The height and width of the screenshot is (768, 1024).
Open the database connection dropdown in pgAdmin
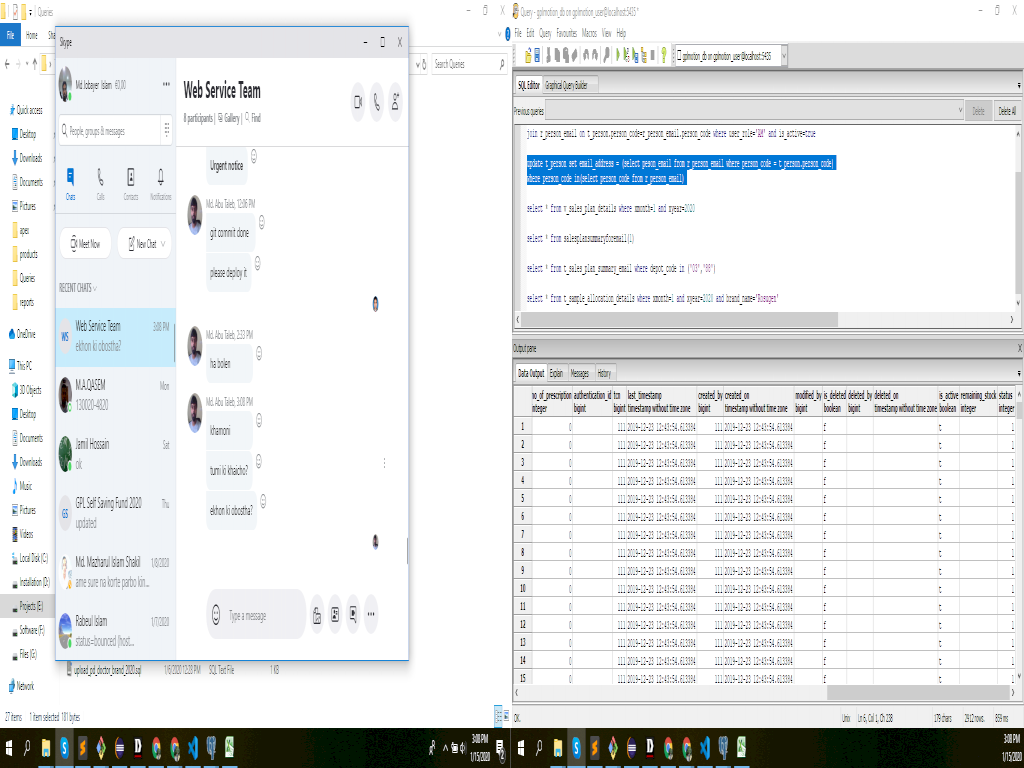click(x=784, y=56)
